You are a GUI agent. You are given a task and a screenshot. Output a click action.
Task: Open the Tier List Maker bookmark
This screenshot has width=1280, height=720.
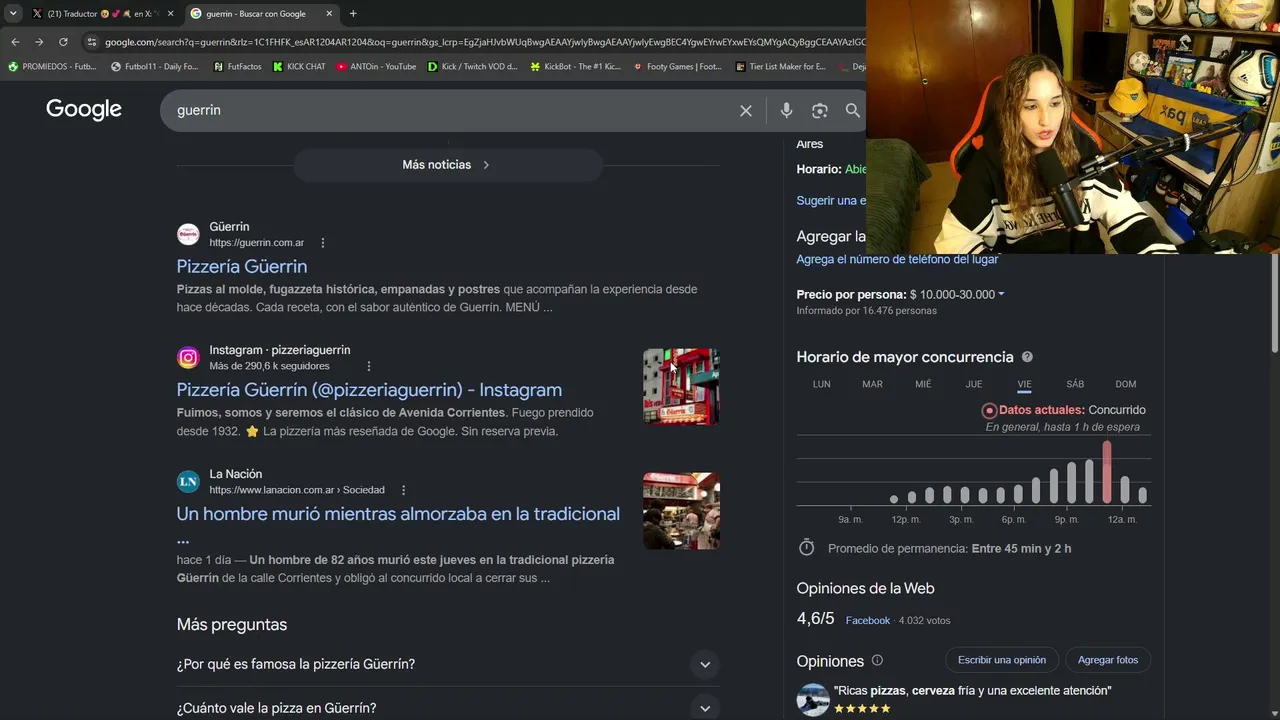coord(780,67)
